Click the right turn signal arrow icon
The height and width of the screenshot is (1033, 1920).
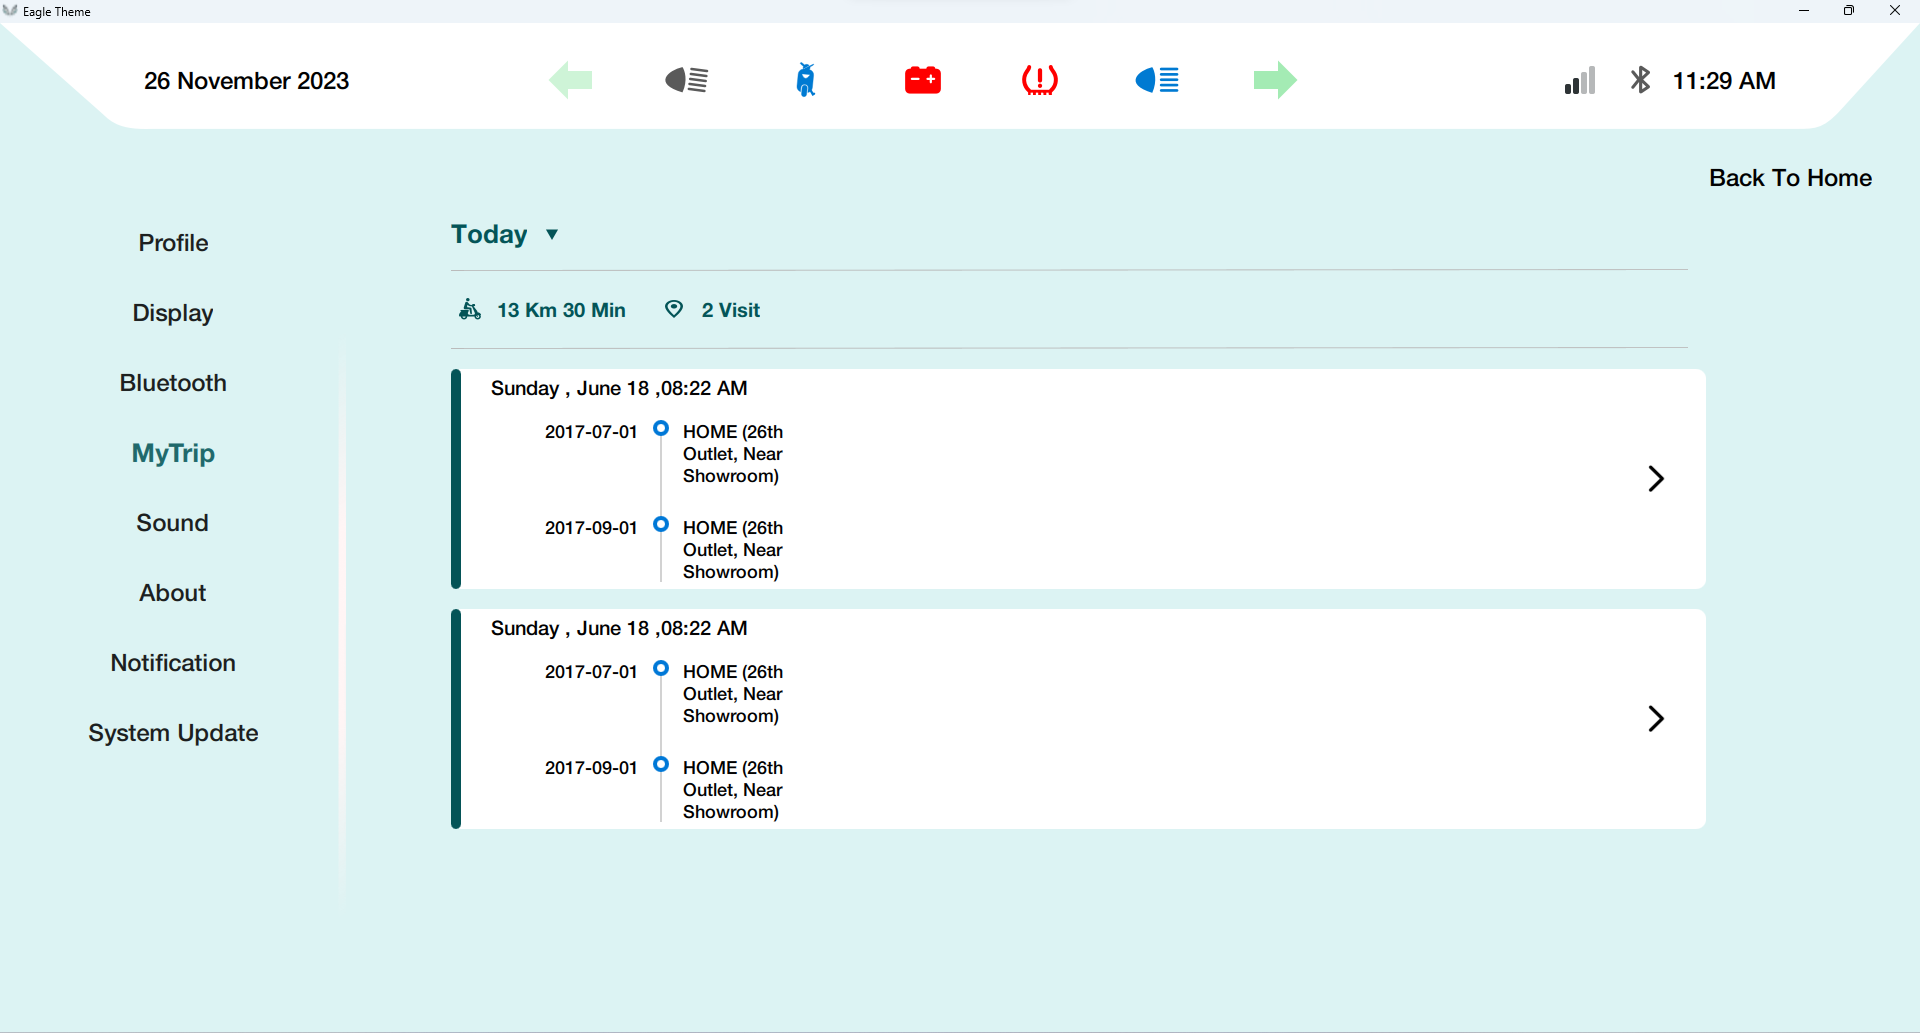click(x=1275, y=80)
